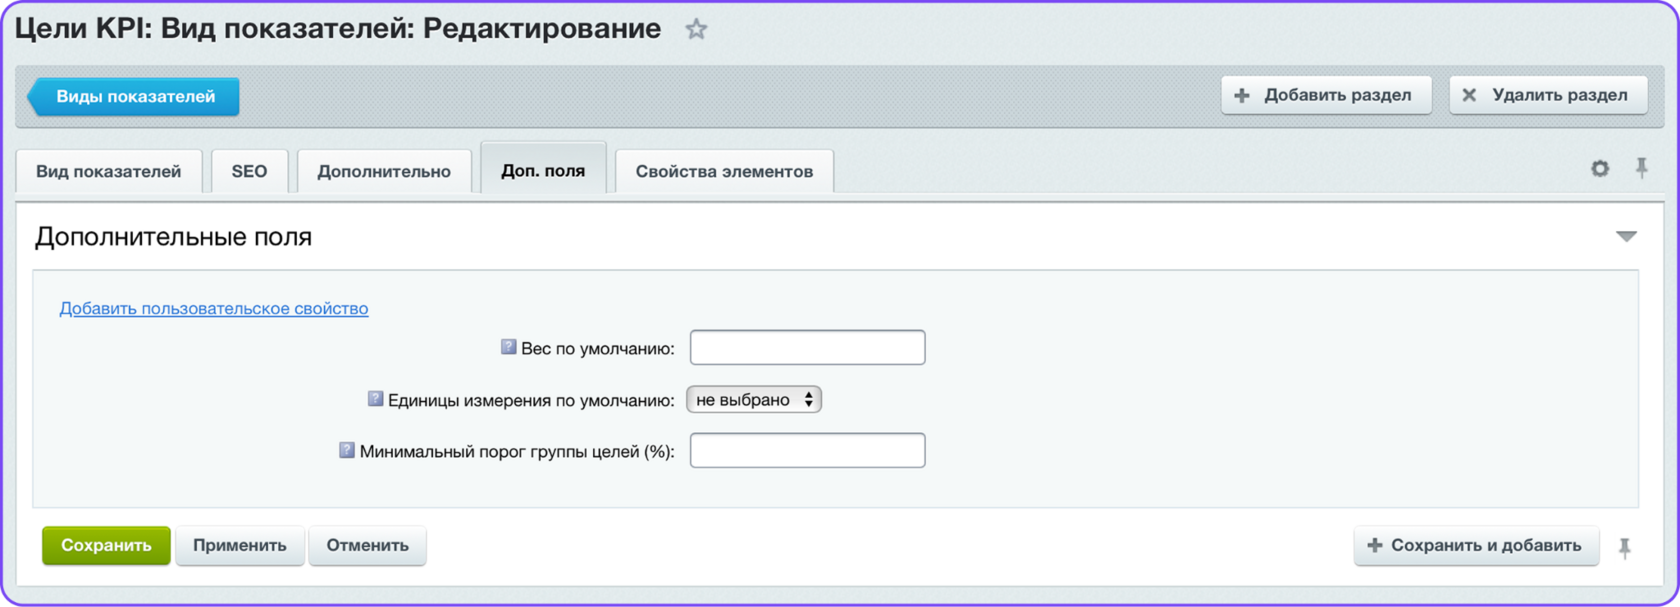Go back to Виды показателей list
This screenshot has width=1680, height=607.
(x=135, y=97)
